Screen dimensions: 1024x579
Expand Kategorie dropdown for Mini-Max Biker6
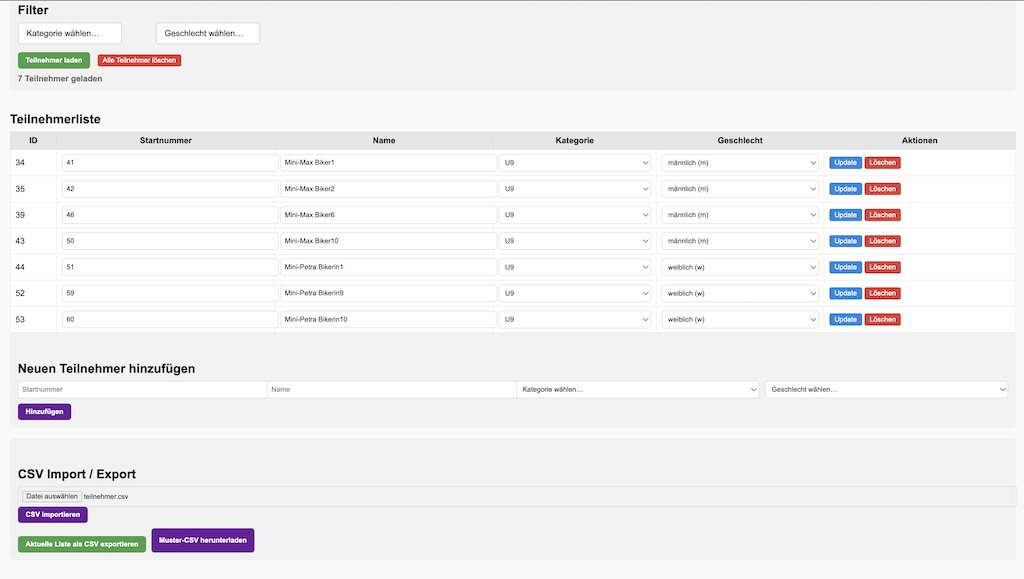point(575,215)
